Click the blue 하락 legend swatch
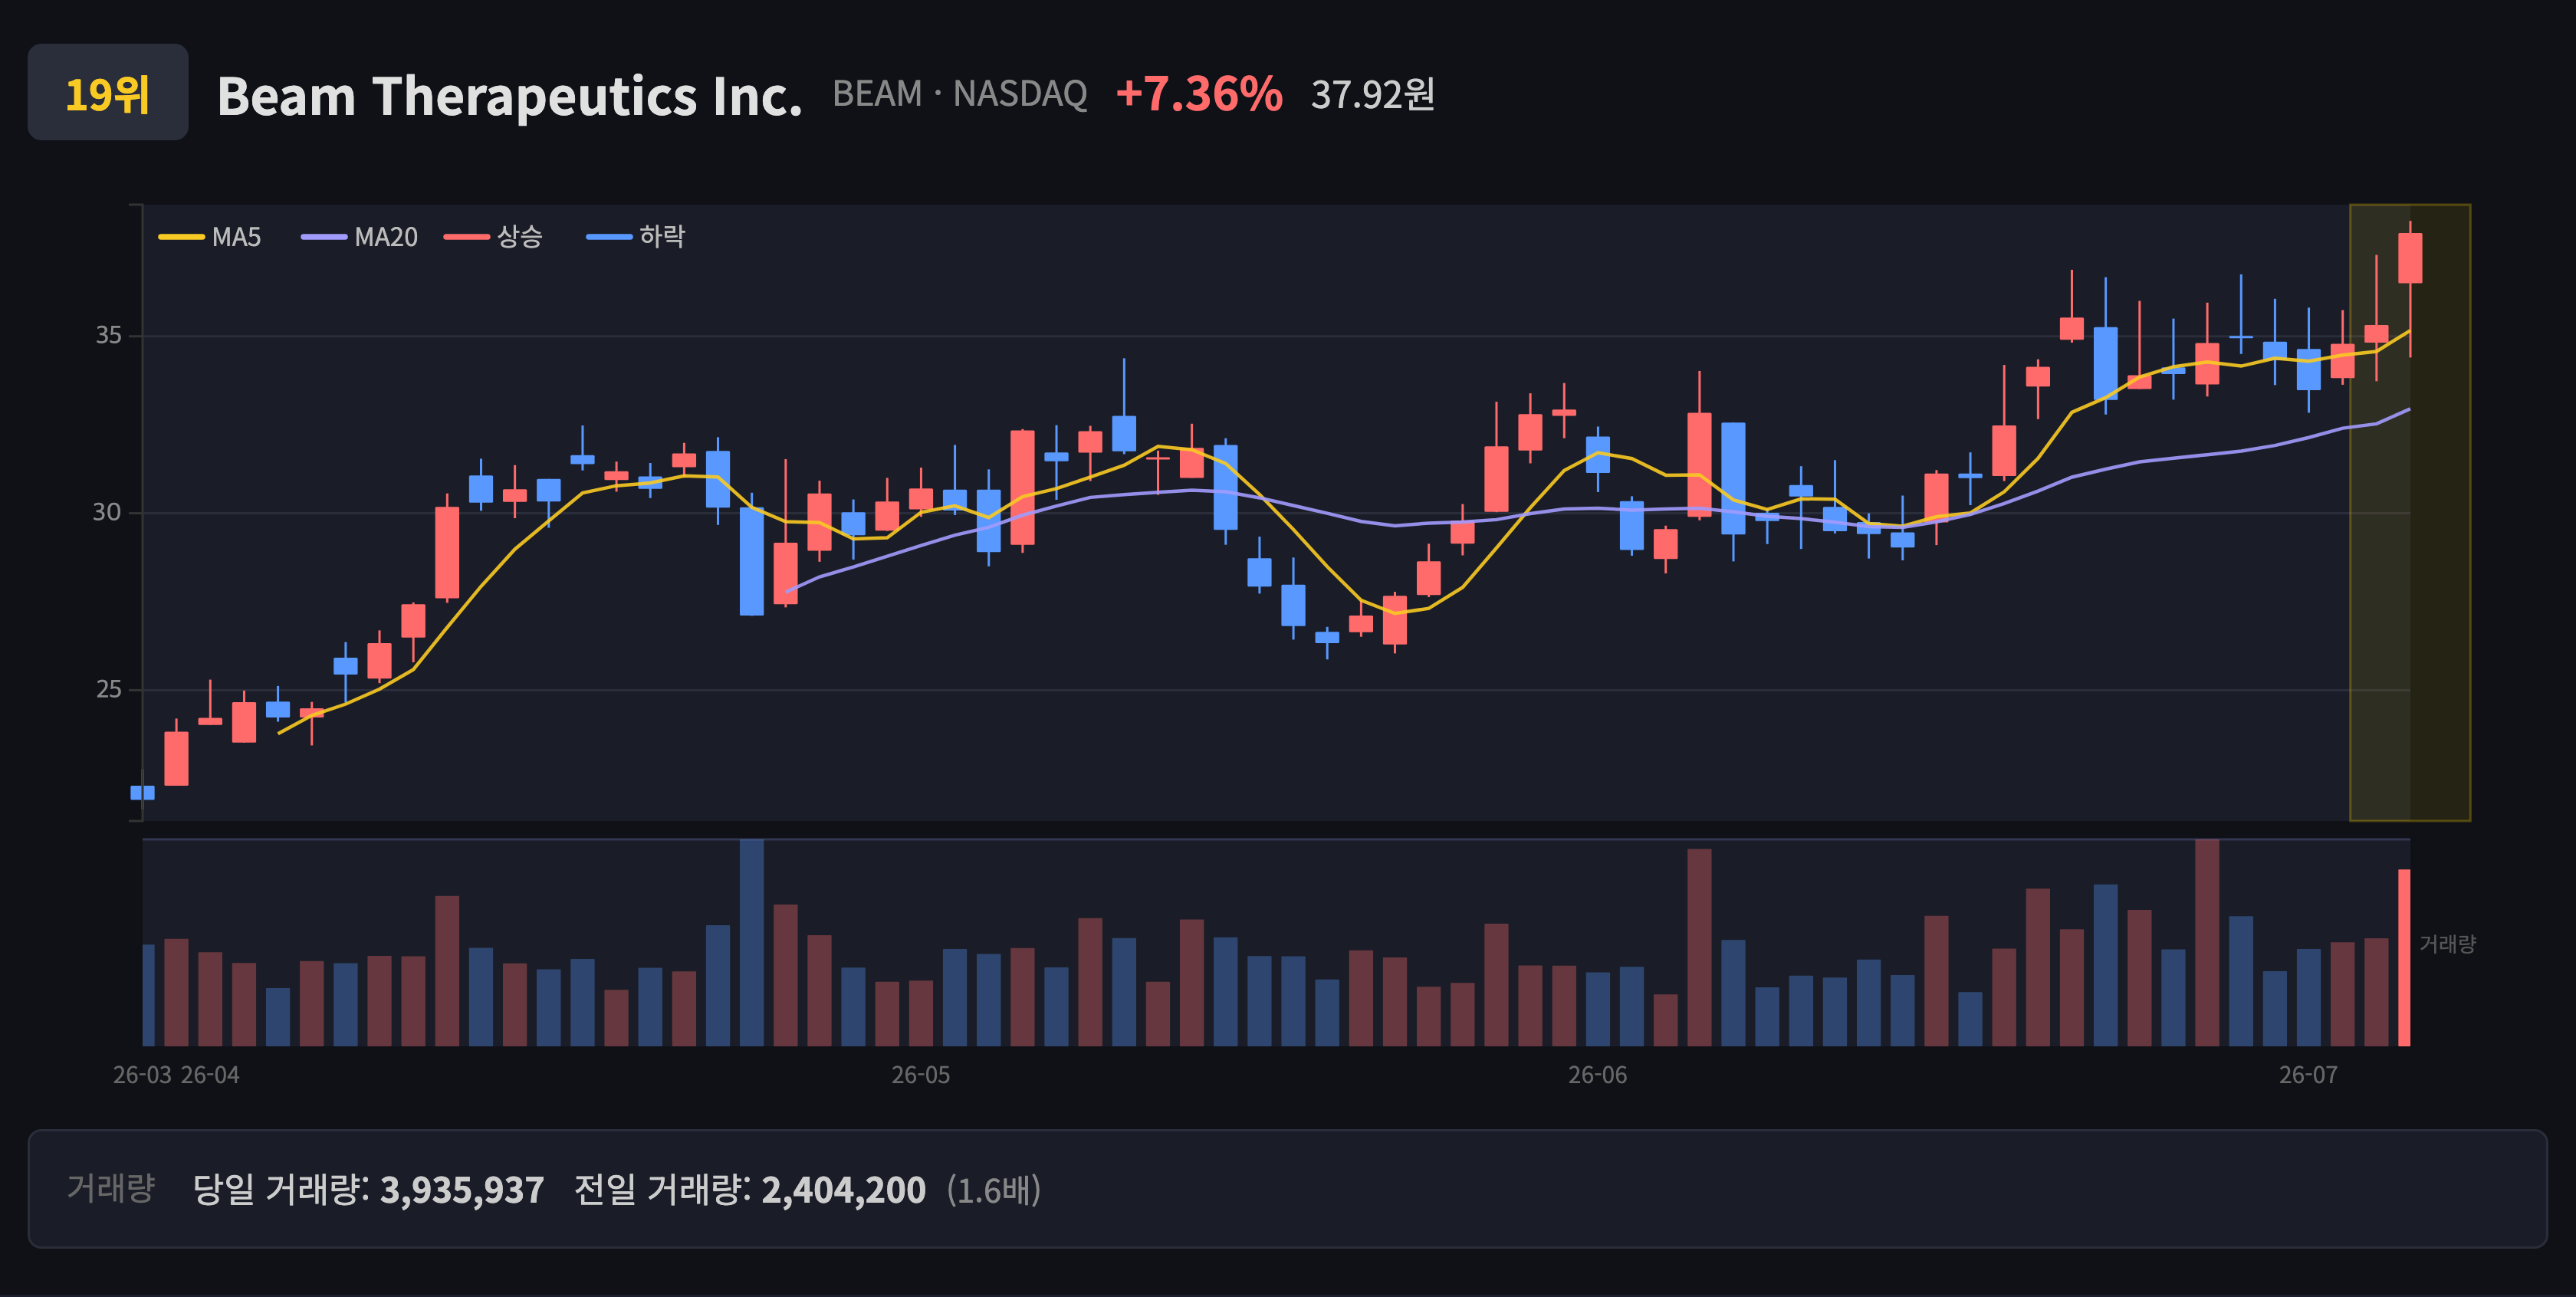2576x1297 pixels. [609, 237]
